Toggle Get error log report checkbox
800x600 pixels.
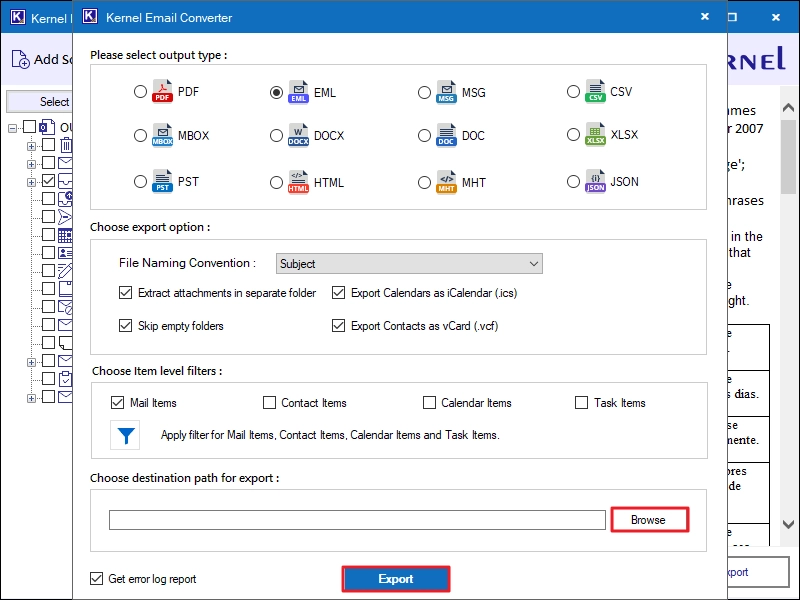(x=96, y=579)
